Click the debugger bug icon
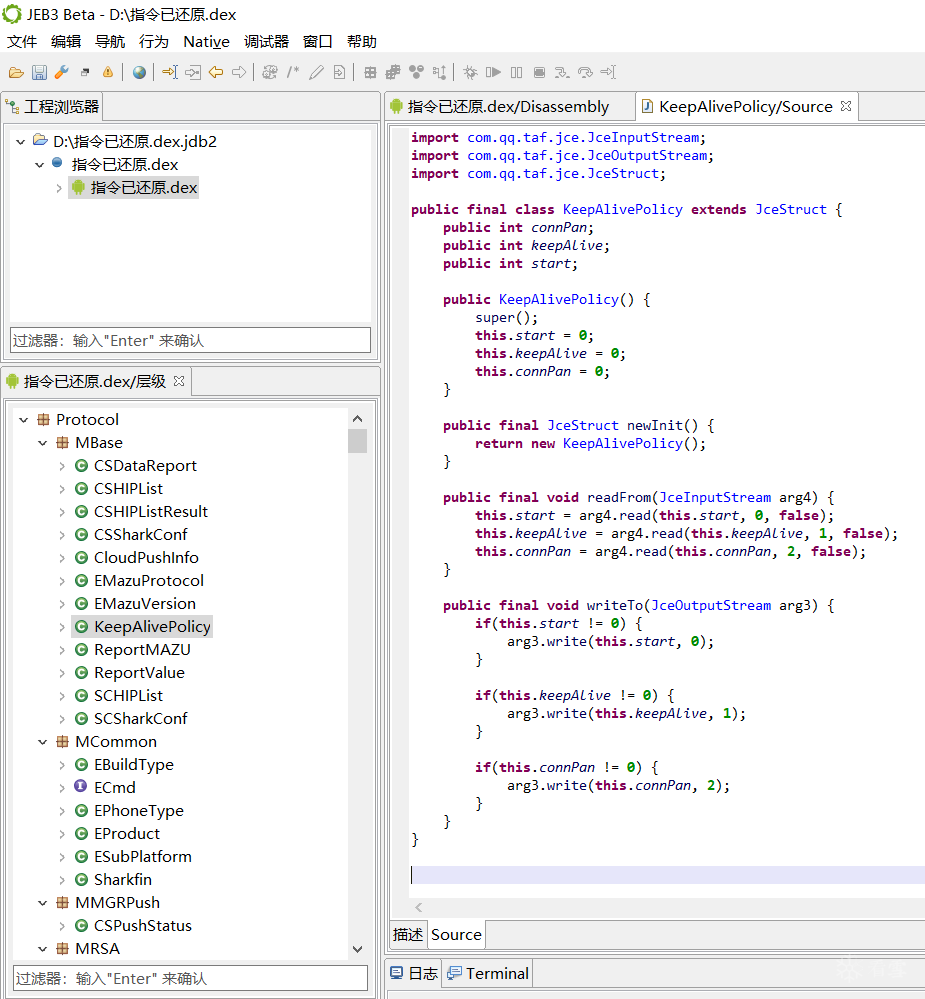 [x=470, y=72]
